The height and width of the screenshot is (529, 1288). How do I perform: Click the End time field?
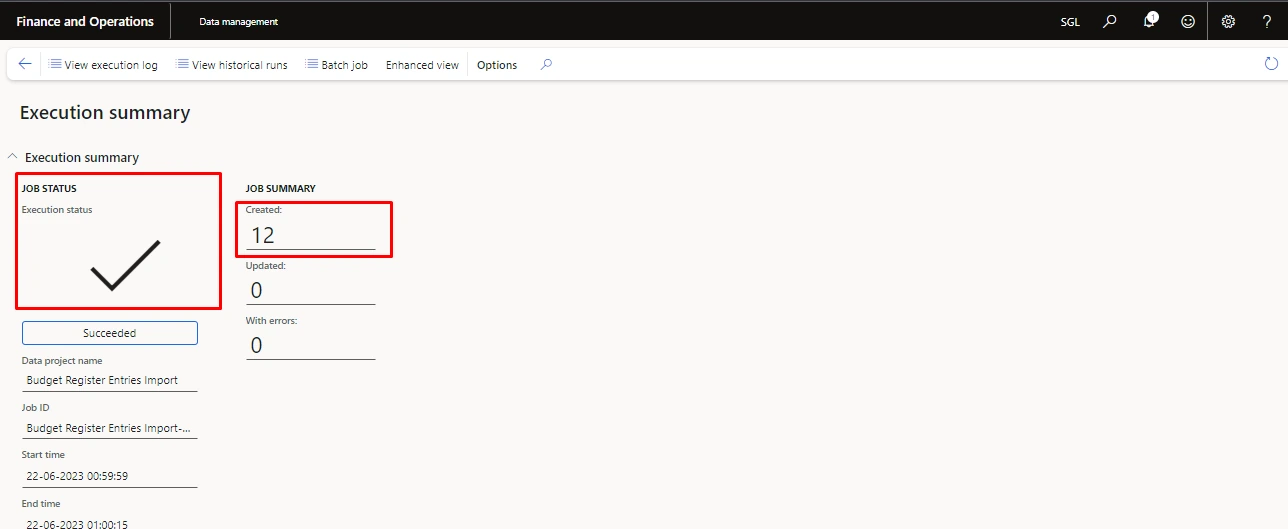coord(110,523)
